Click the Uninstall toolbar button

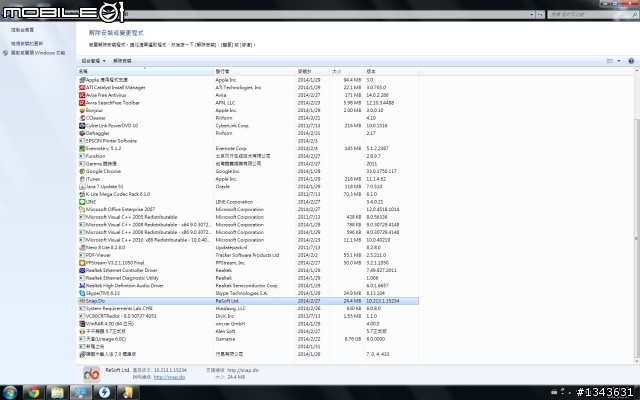tap(122, 61)
